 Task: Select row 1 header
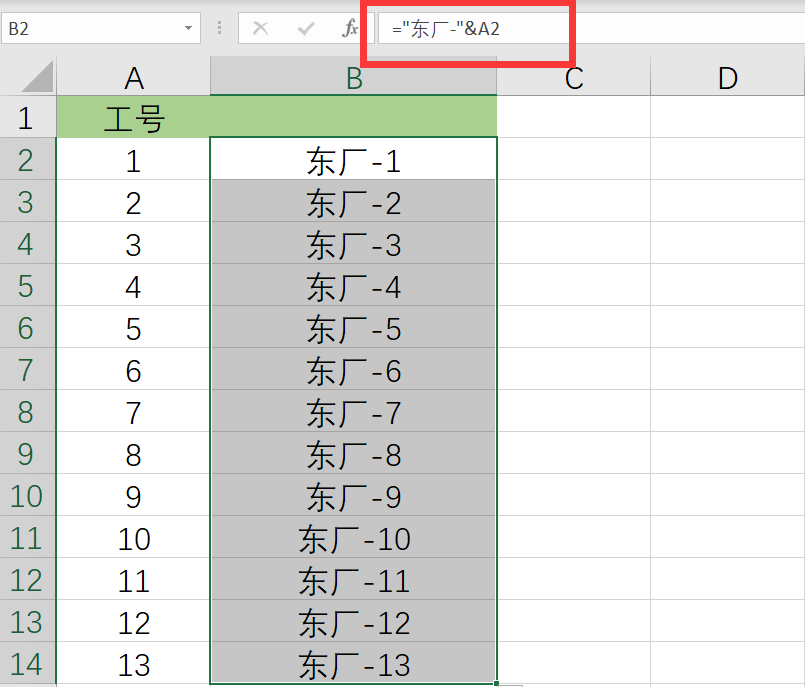[28, 117]
